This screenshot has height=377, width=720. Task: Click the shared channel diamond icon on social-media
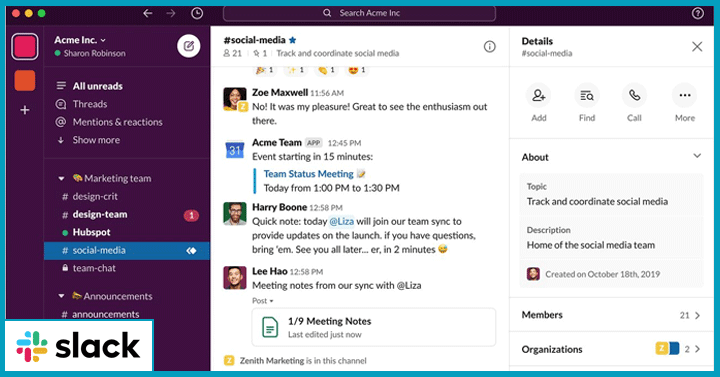191,251
